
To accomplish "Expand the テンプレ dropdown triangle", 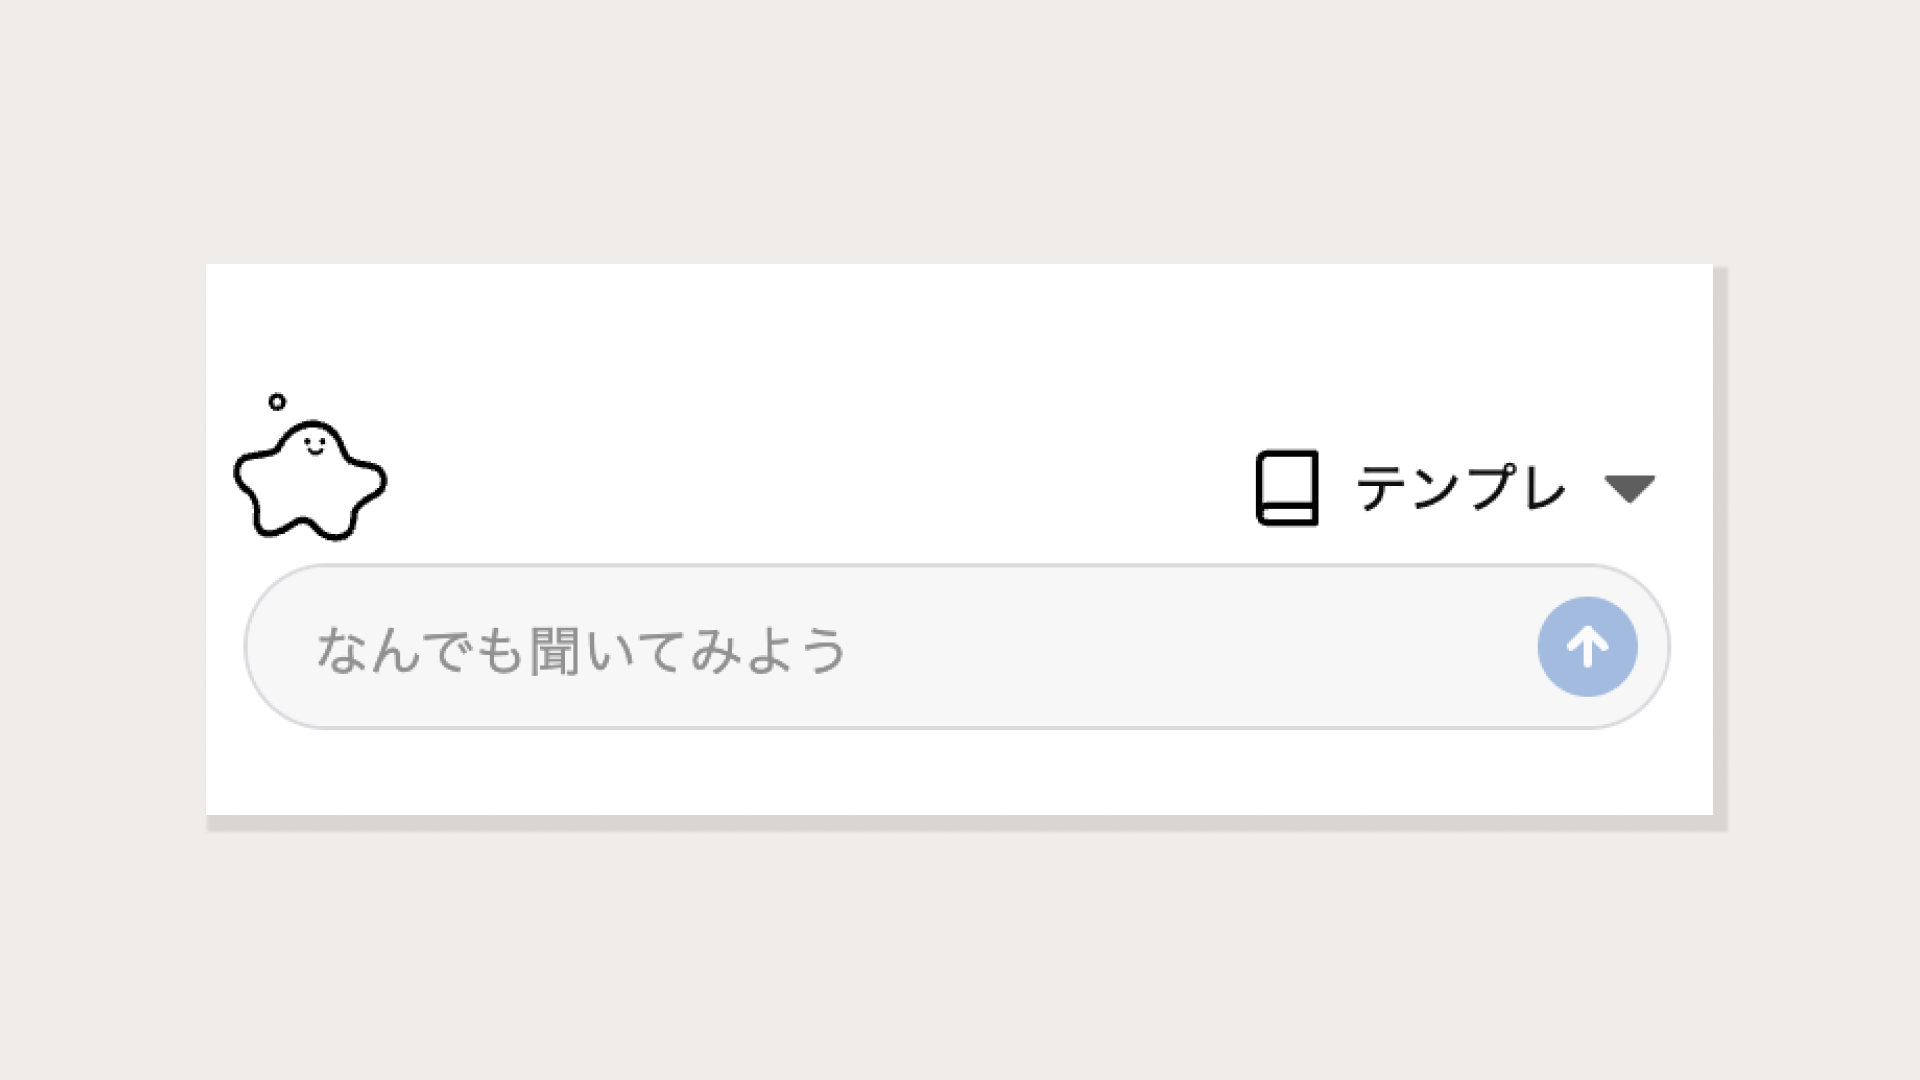I will pos(1629,489).
